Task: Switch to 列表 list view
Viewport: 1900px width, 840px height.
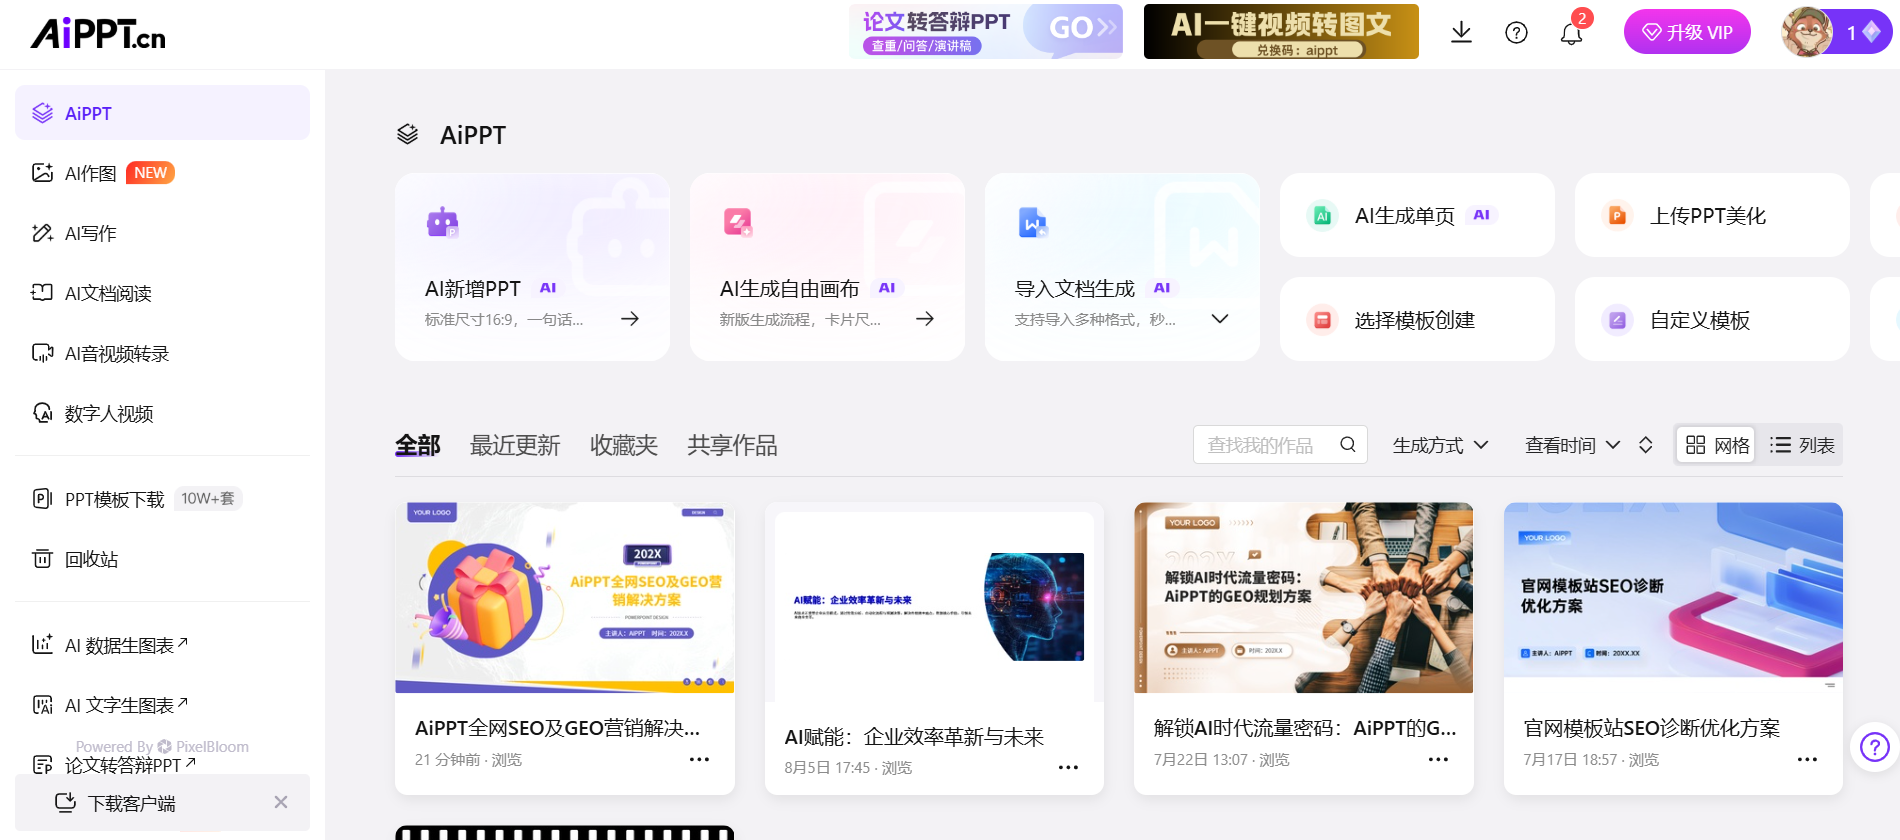Action: (1802, 445)
